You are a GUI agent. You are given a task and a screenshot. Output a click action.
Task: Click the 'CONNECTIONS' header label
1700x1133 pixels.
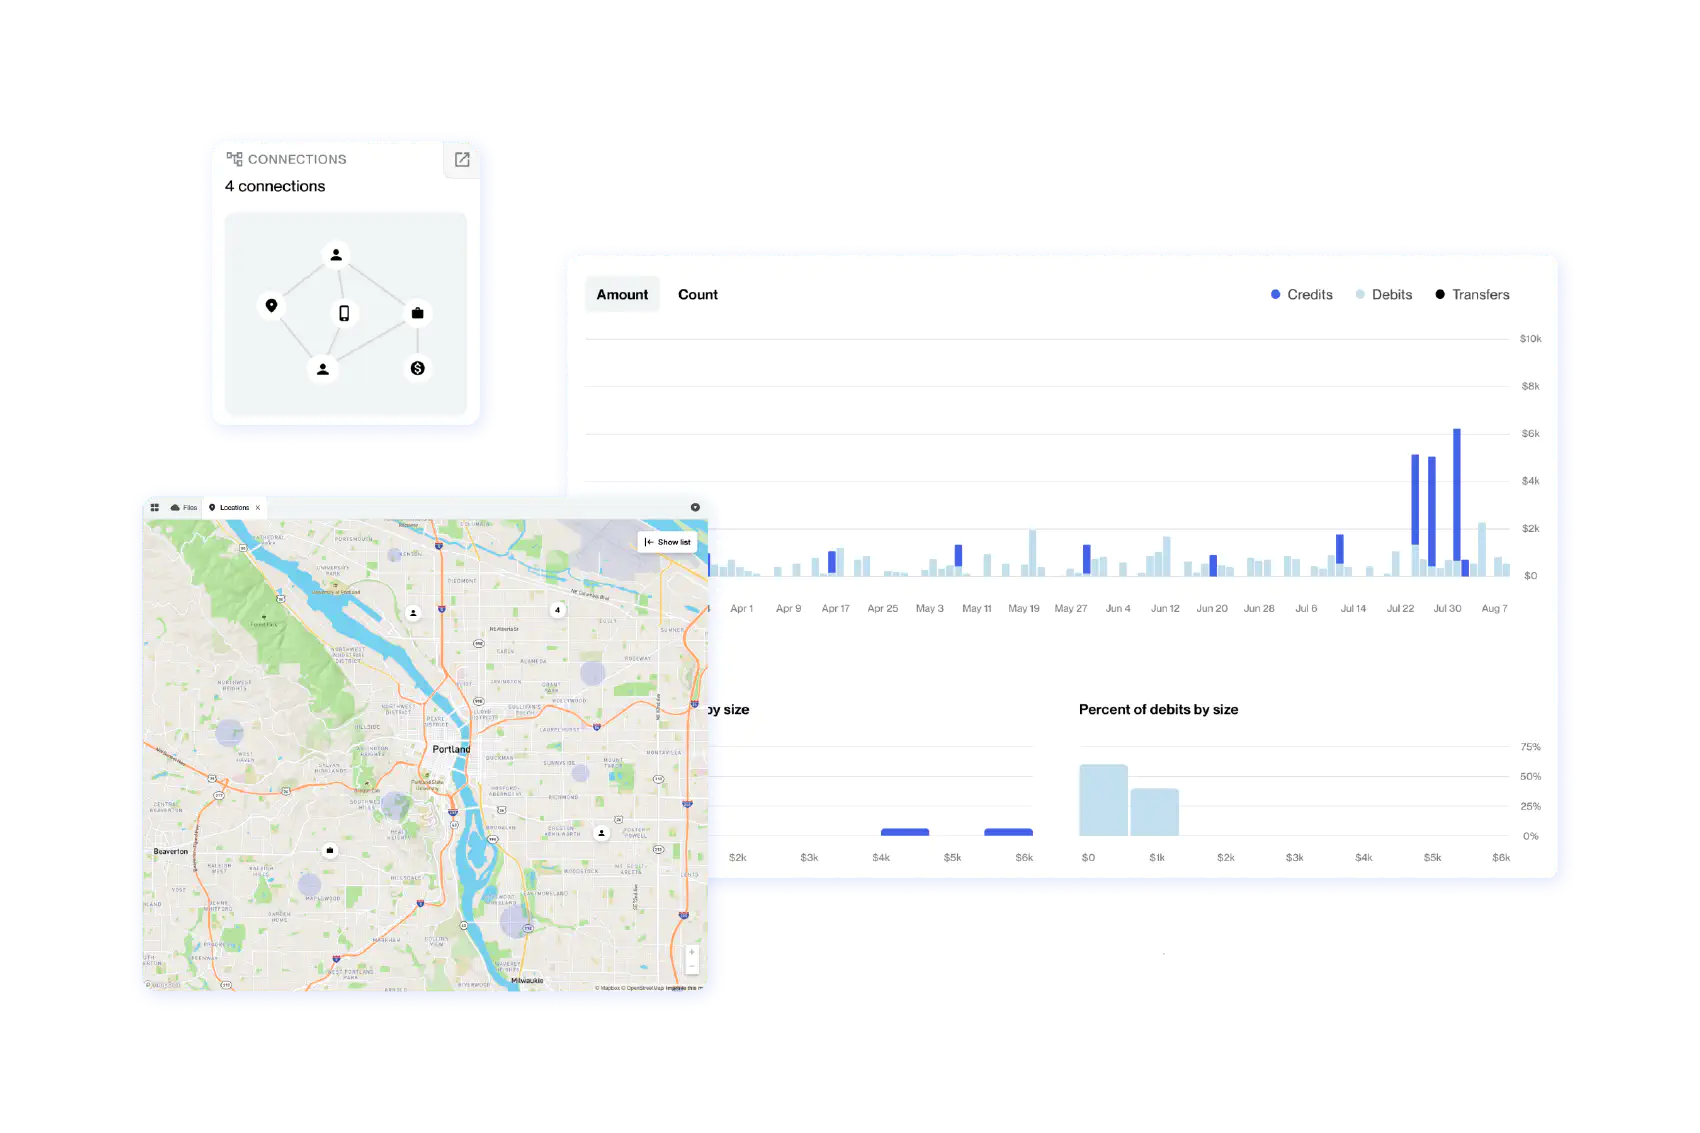point(297,159)
